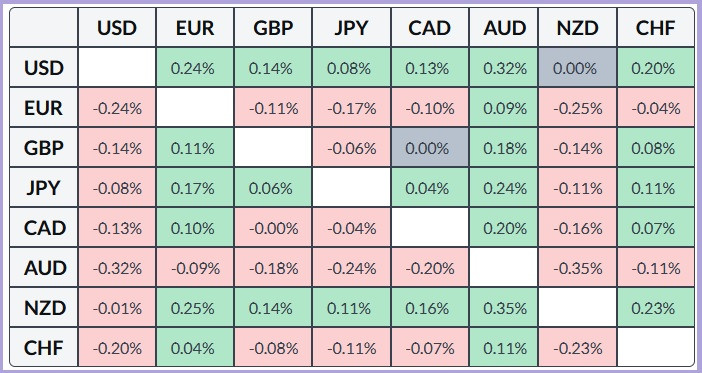The height and width of the screenshot is (373, 702).
Task: Click the gray USD/NZD 0.00% cell
Action: coord(578,68)
